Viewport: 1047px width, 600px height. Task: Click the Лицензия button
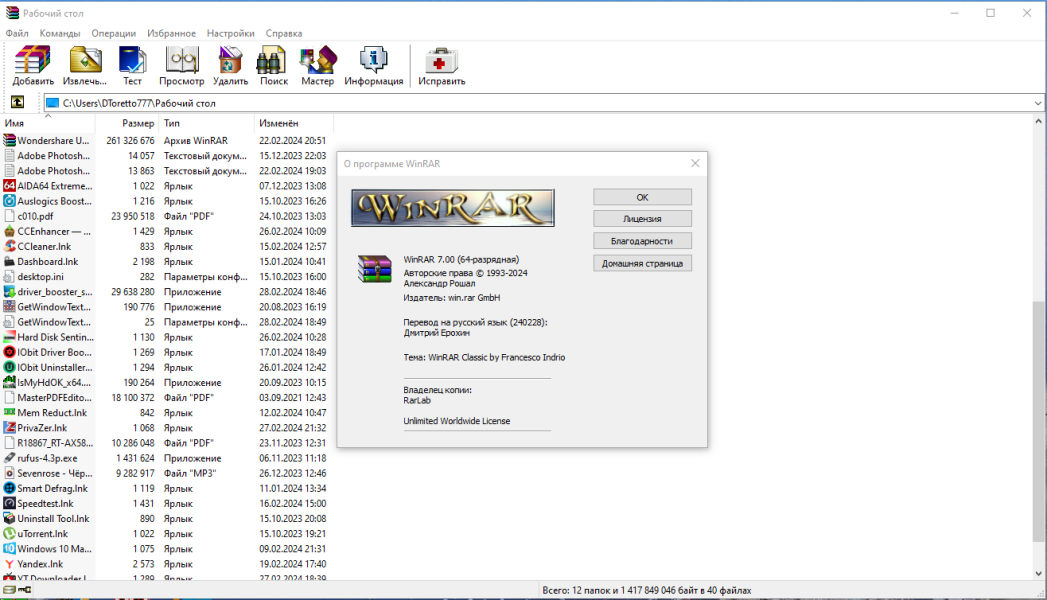642,219
